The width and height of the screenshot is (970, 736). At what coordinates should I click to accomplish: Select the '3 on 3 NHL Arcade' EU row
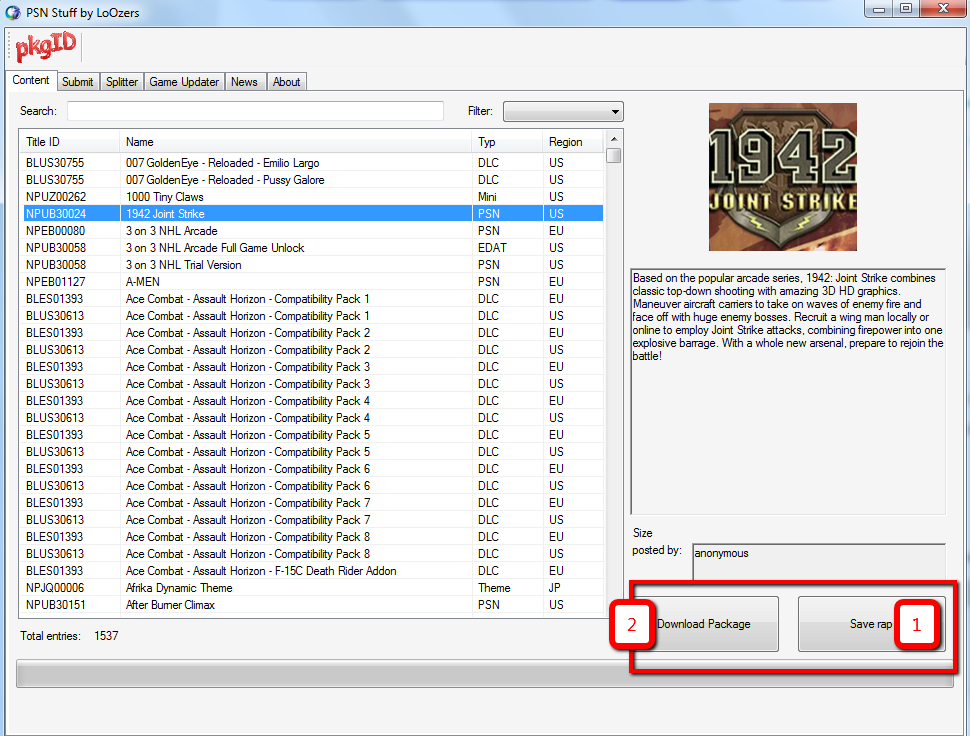coord(311,231)
